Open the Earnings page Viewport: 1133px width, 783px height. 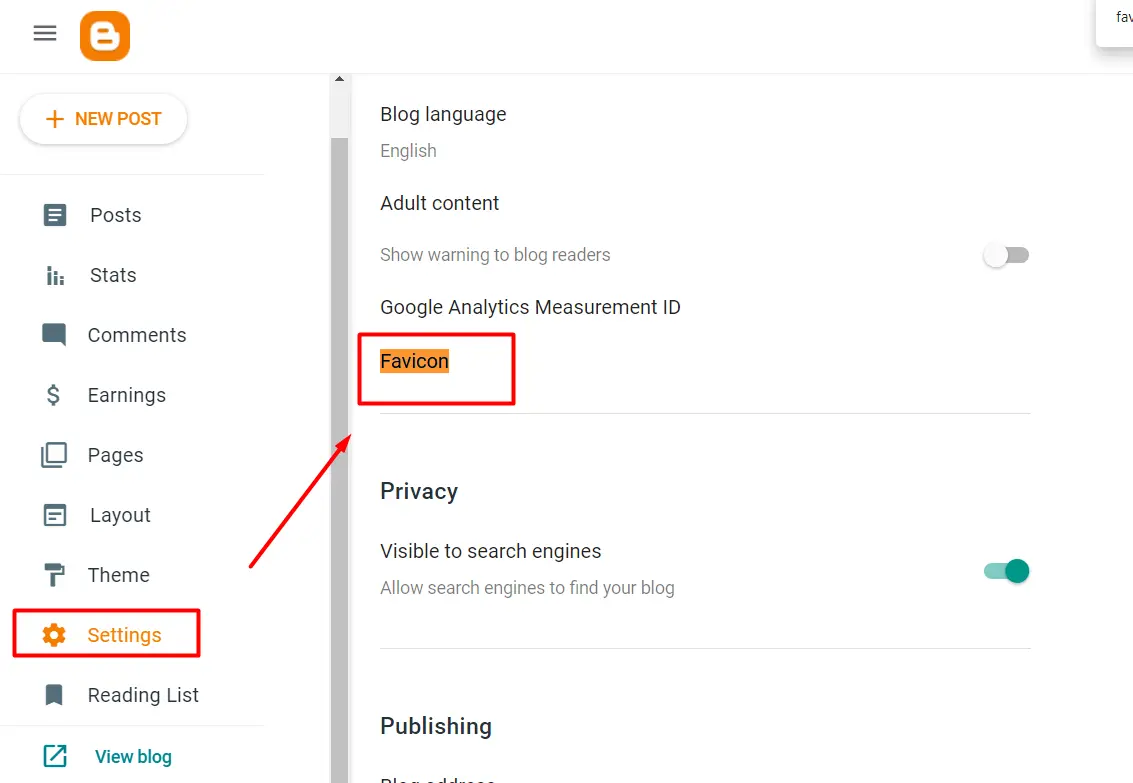point(126,395)
